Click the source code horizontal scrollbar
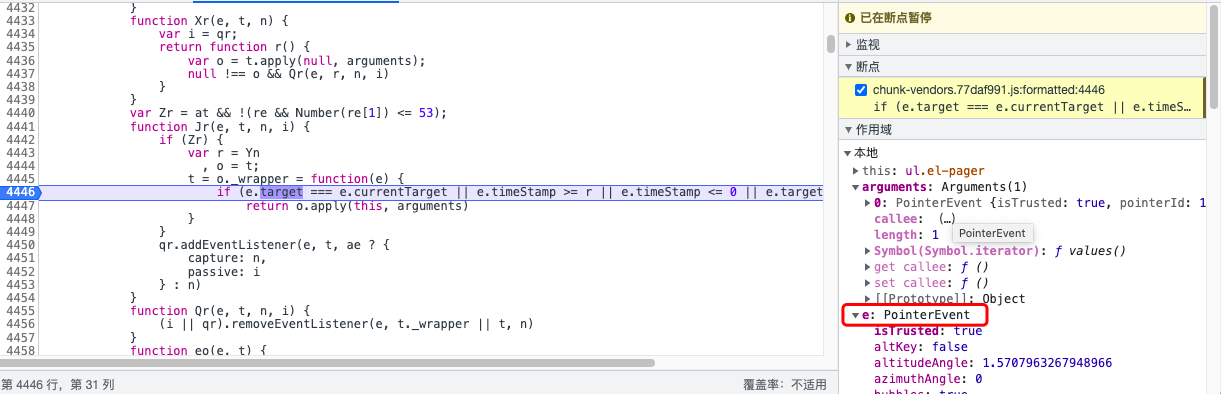Viewport: 1221px width, 394px height. [327, 363]
